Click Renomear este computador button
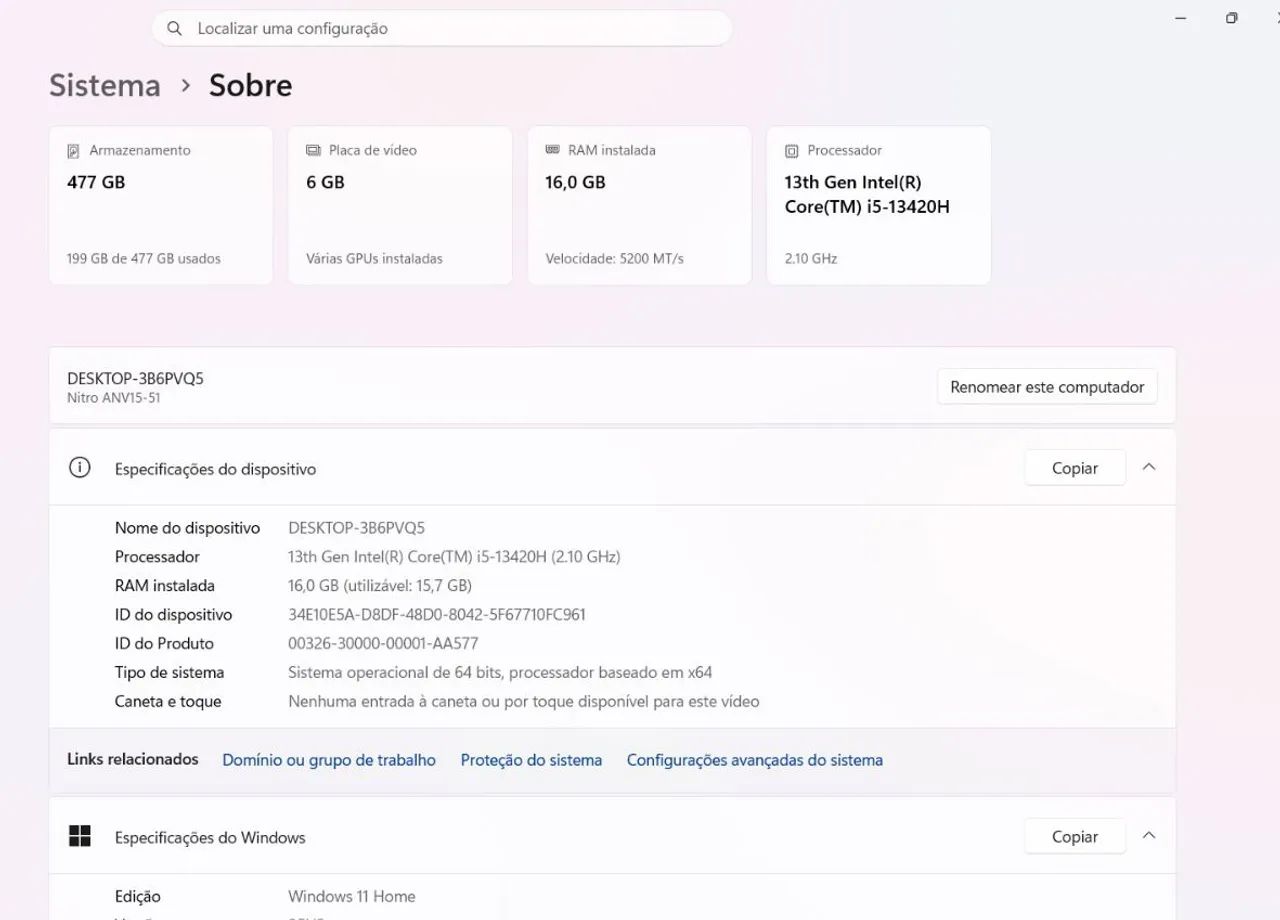The width and height of the screenshot is (1280, 920). click(x=1047, y=387)
